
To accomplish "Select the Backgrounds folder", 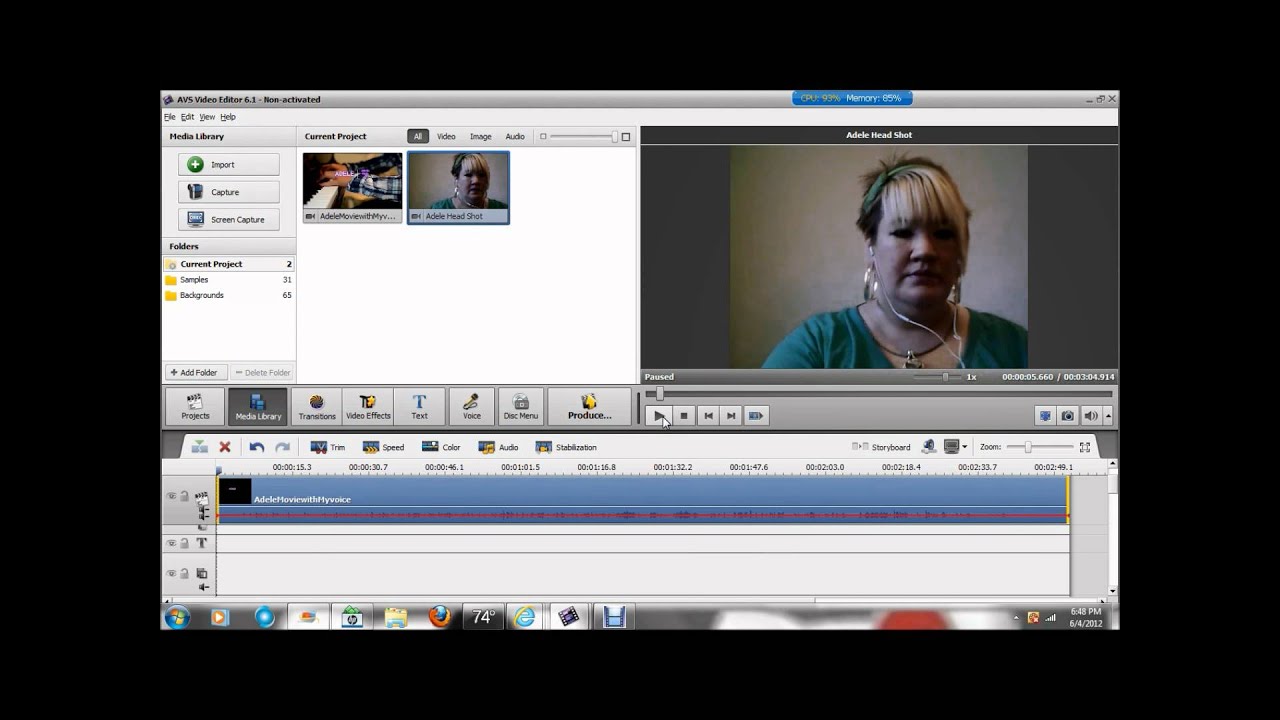I will click(x=229, y=295).
